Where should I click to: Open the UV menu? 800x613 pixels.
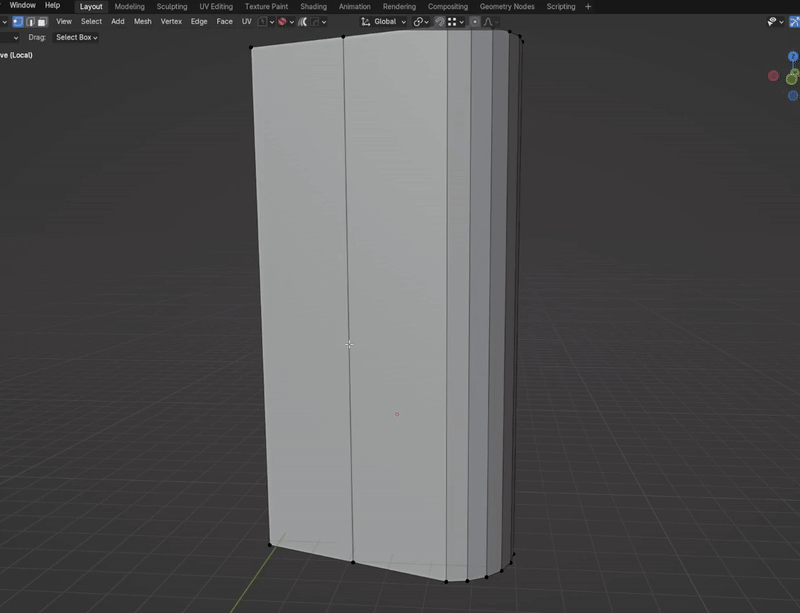(x=246, y=21)
